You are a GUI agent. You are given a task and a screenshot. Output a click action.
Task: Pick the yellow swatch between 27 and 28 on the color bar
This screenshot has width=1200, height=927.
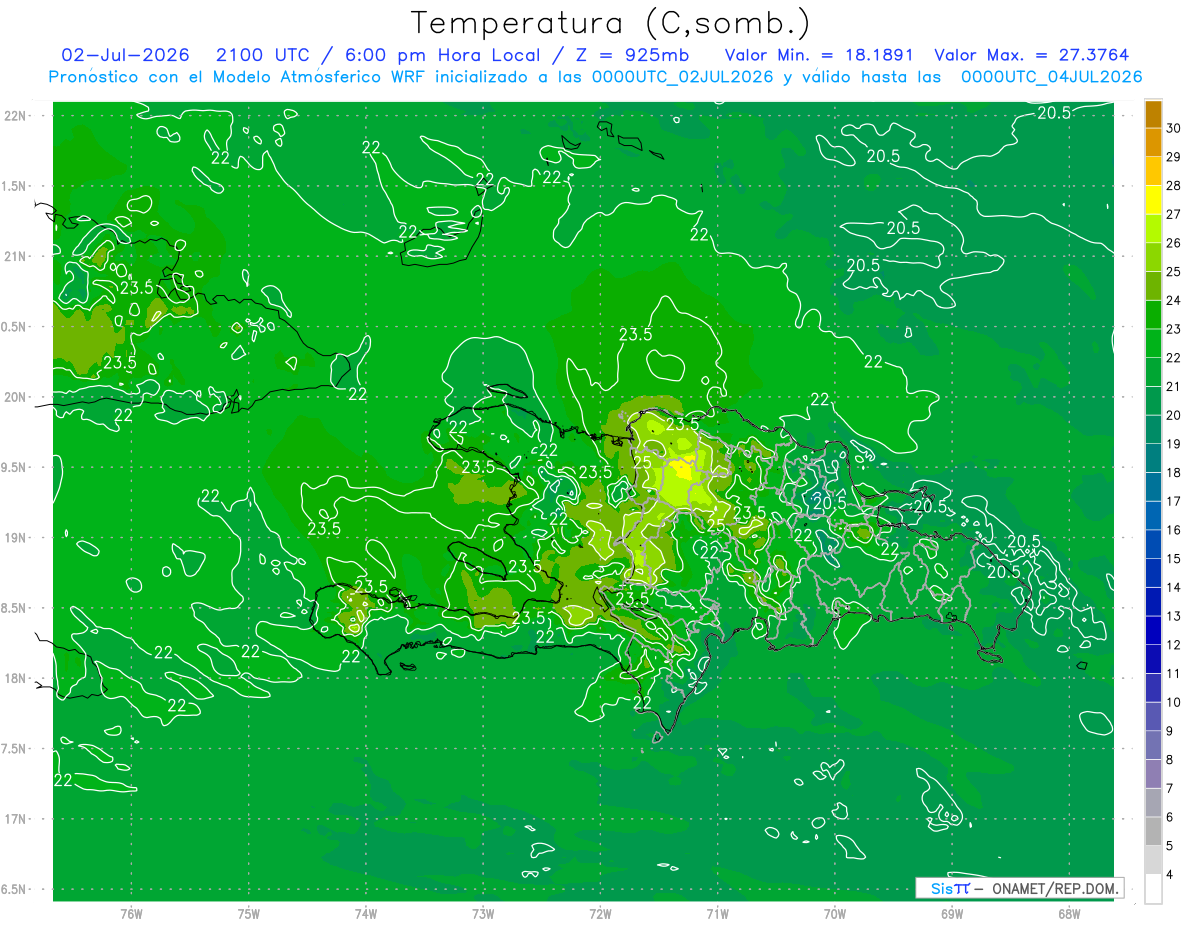[x=1153, y=200]
